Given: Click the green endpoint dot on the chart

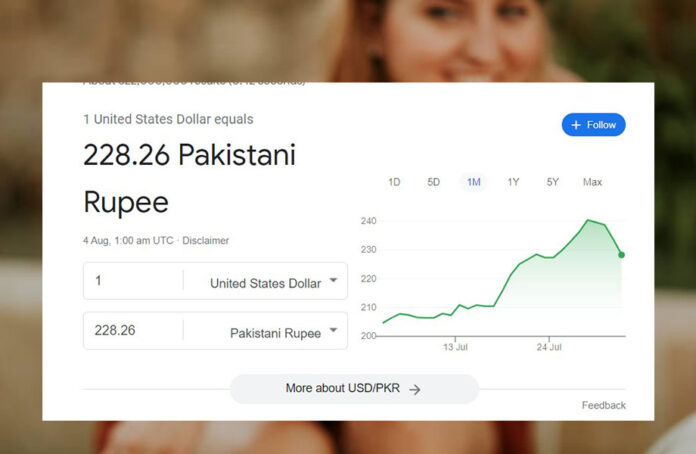Looking at the screenshot, I should (x=621, y=255).
